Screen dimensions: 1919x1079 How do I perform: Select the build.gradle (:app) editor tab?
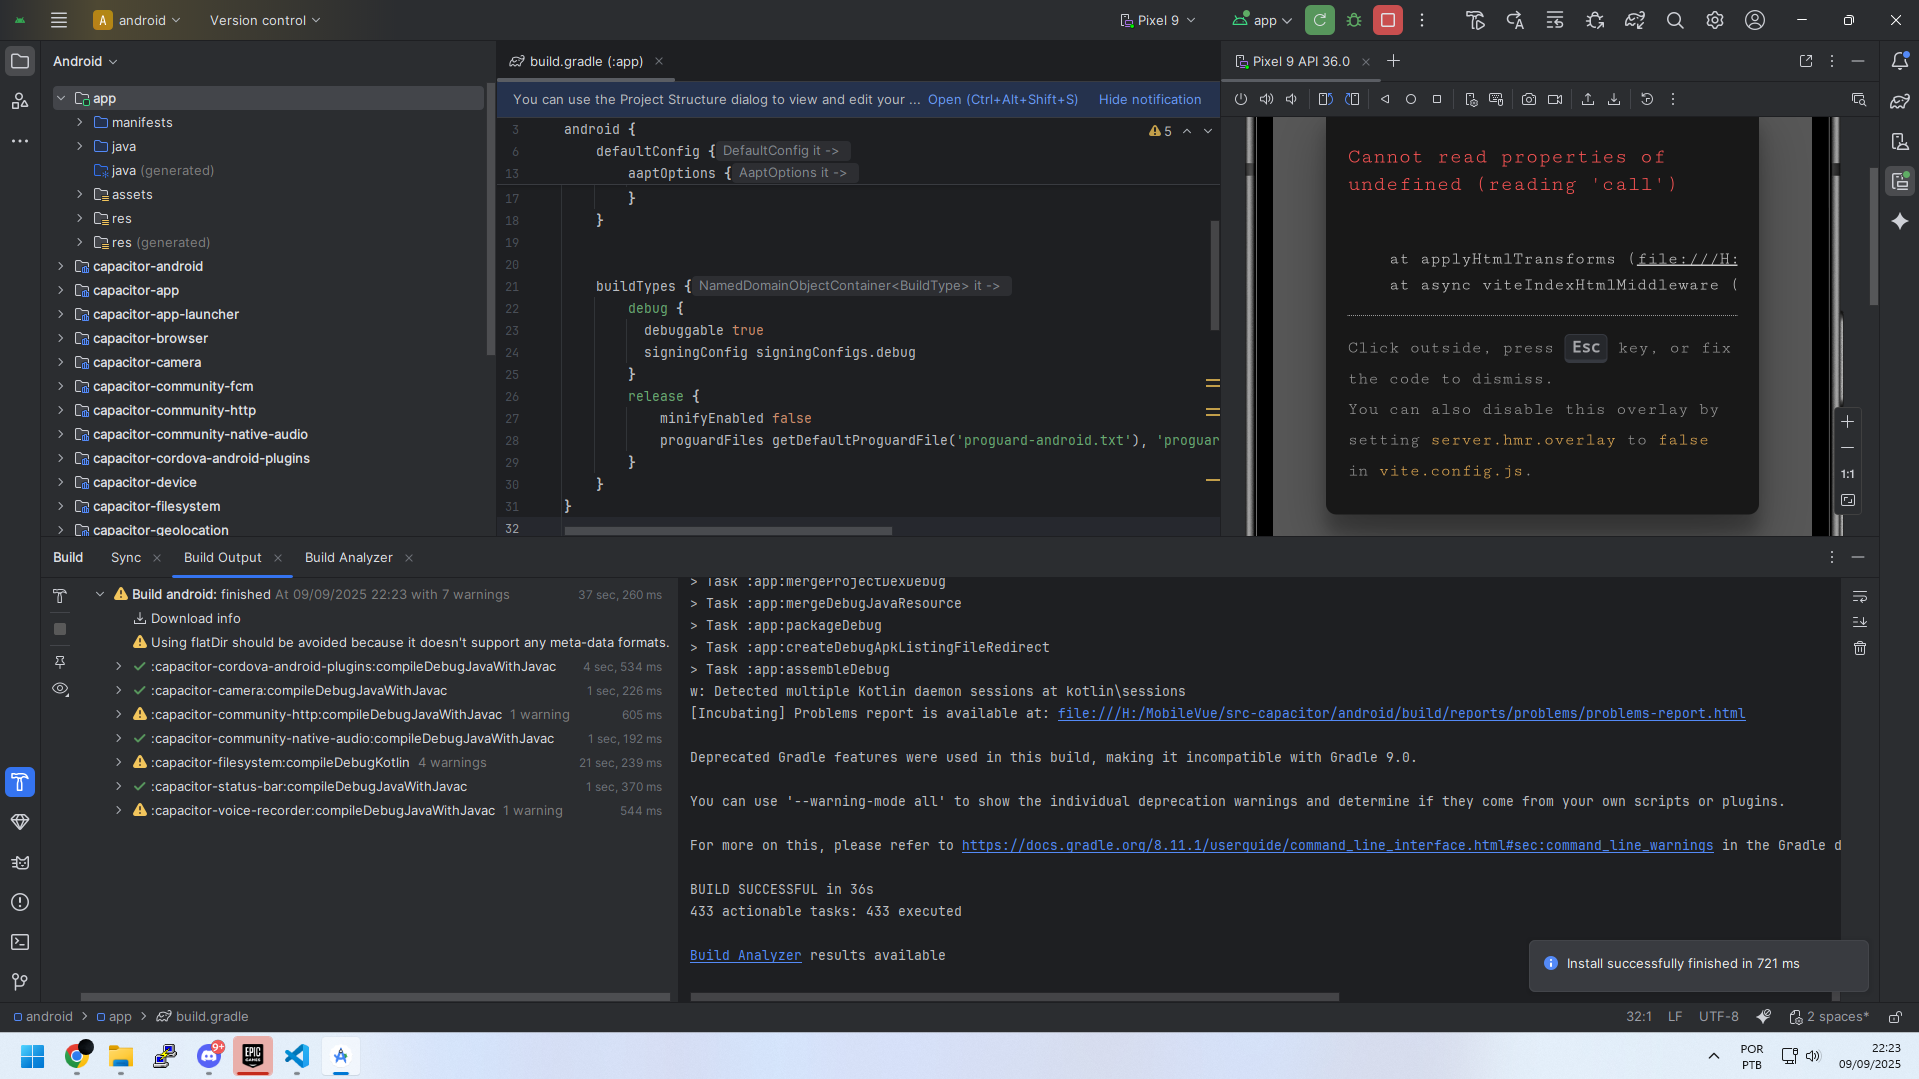click(x=586, y=61)
